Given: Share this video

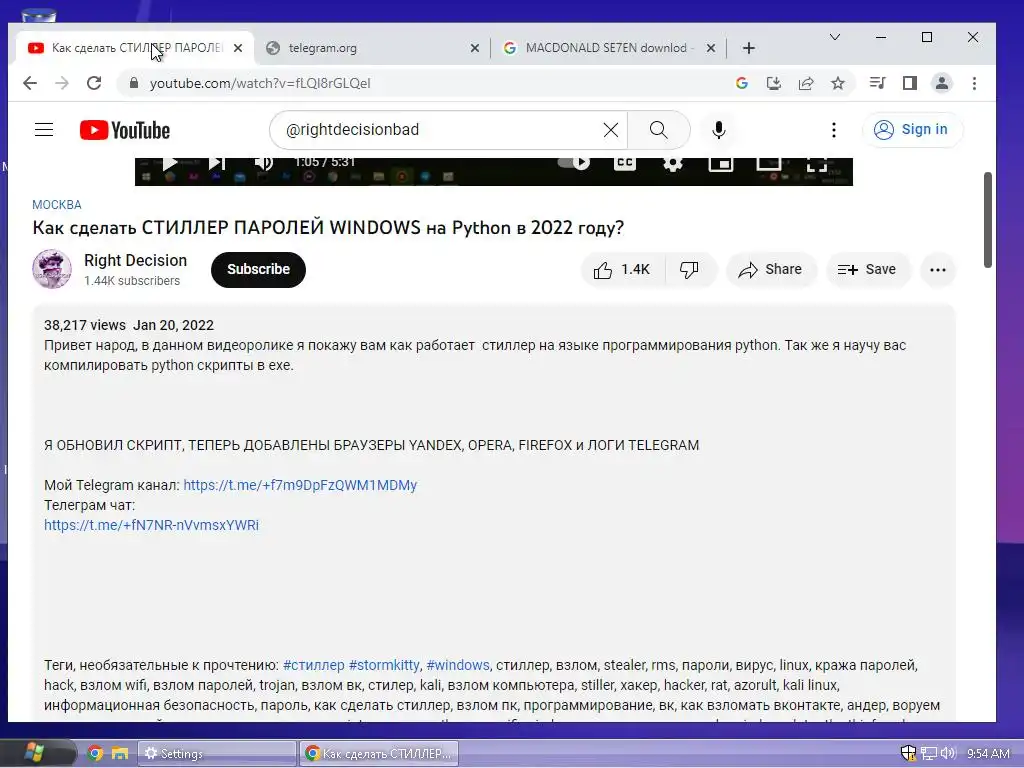Looking at the screenshot, I should 771,269.
